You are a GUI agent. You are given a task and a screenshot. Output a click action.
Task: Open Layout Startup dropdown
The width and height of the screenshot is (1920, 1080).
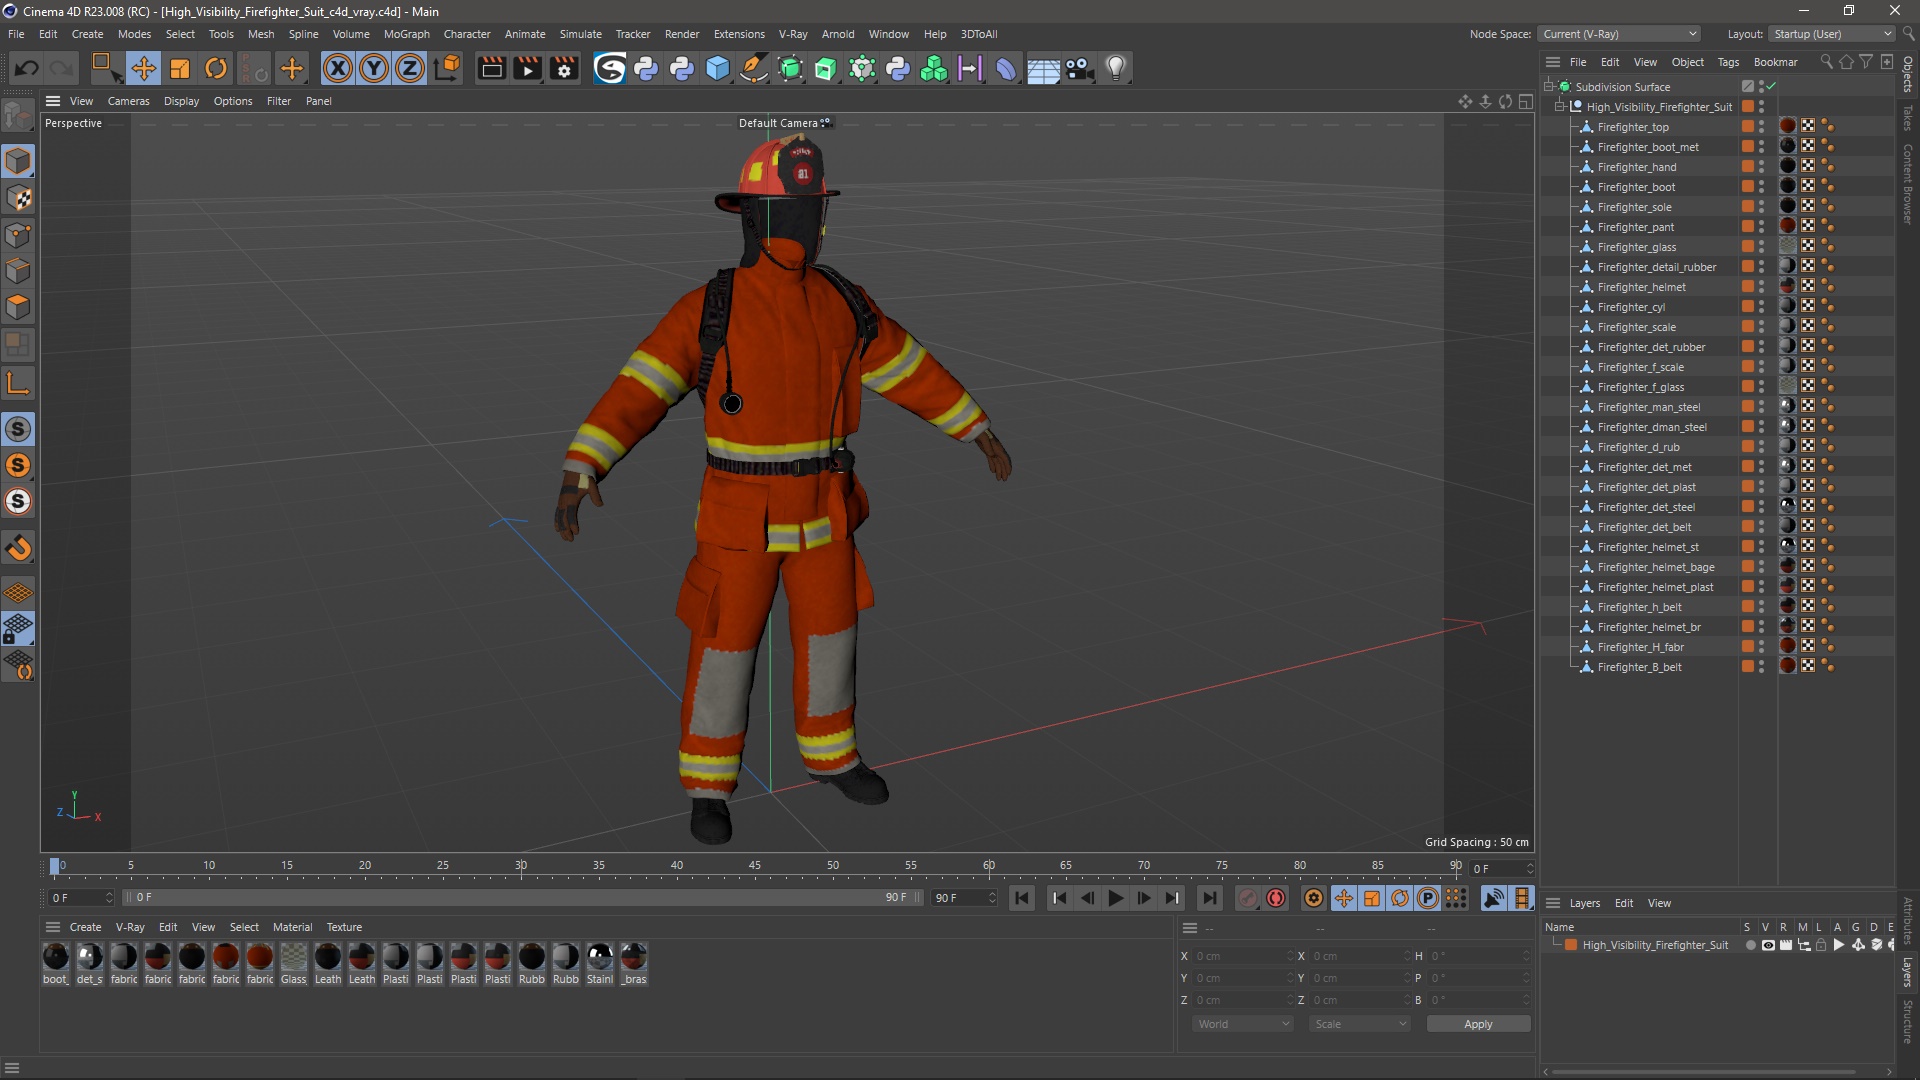coord(1833,34)
